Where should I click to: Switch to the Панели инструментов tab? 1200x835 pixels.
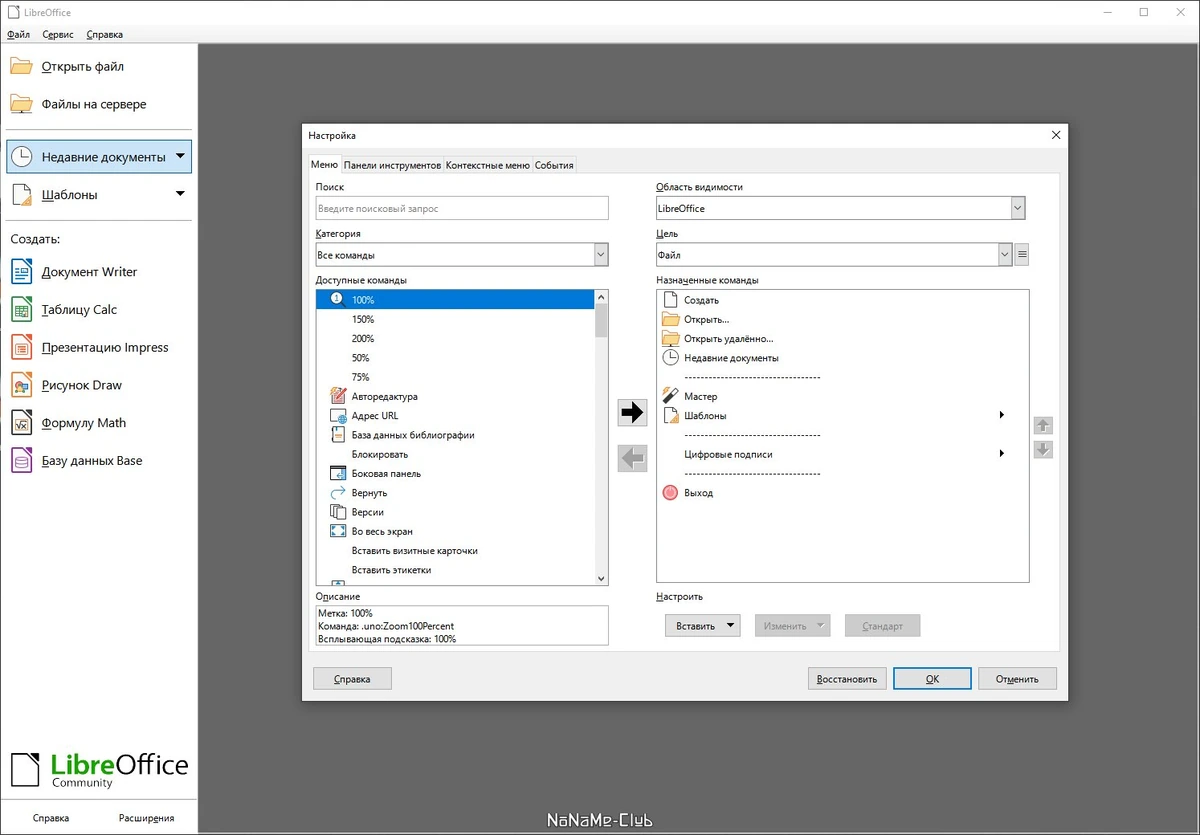392,165
